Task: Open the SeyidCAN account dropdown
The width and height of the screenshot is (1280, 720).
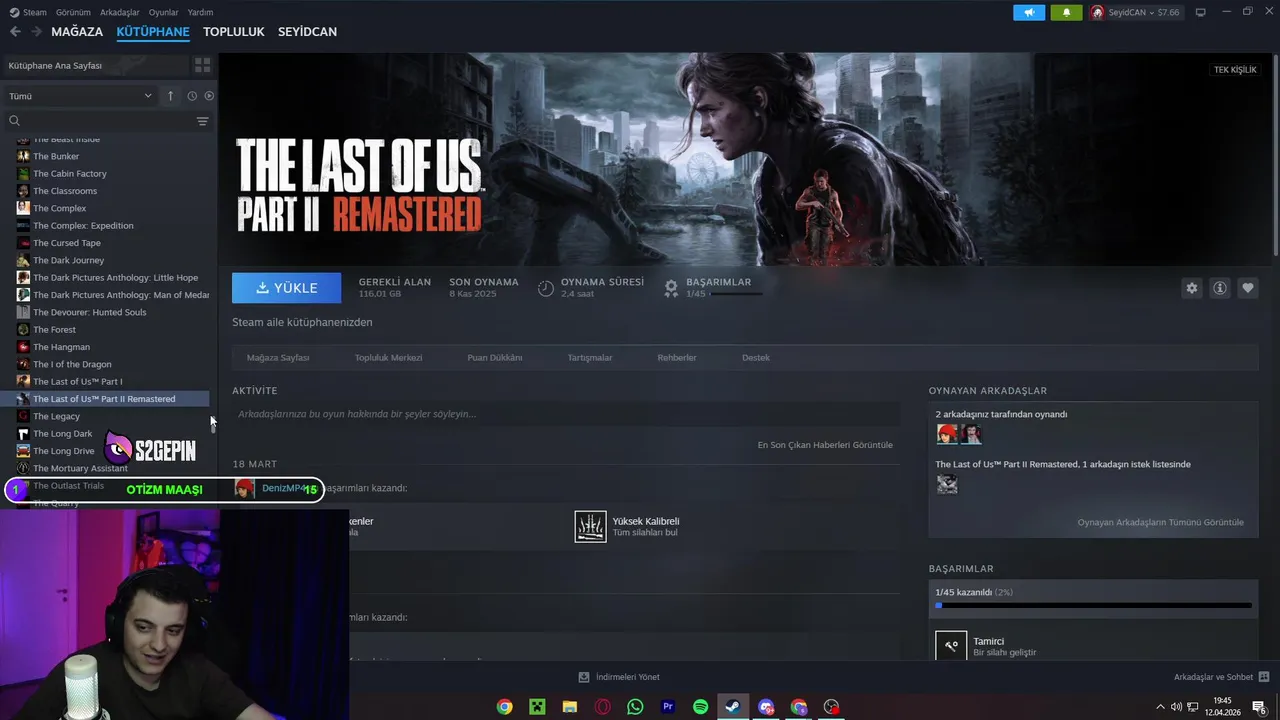Action: 1137,12
